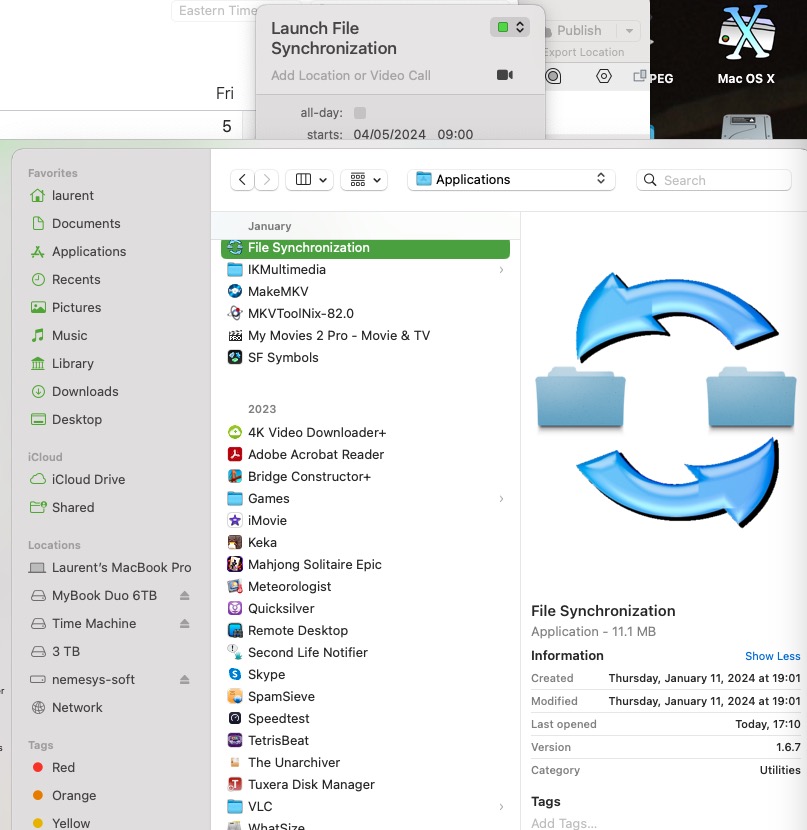This screenshot has height=830, width=807.
Task: Open the Applications path dropdown
Action: (x=511, y=180)
